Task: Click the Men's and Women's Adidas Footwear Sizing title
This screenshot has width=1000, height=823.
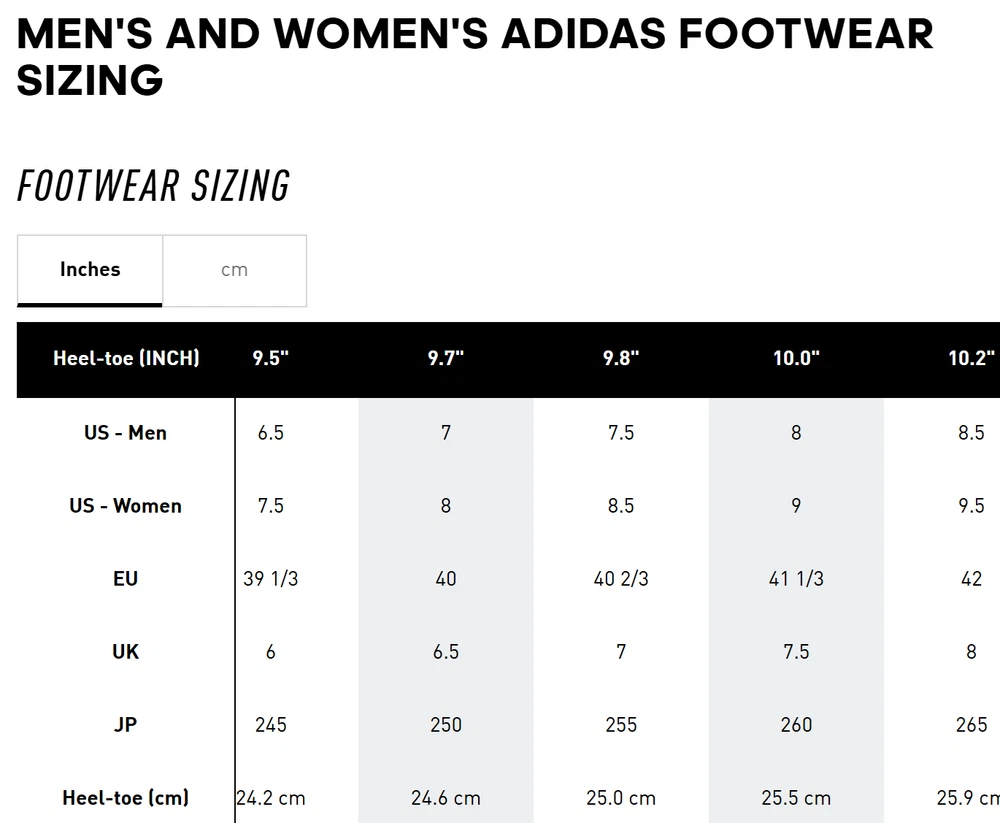Action: point(475,56)
